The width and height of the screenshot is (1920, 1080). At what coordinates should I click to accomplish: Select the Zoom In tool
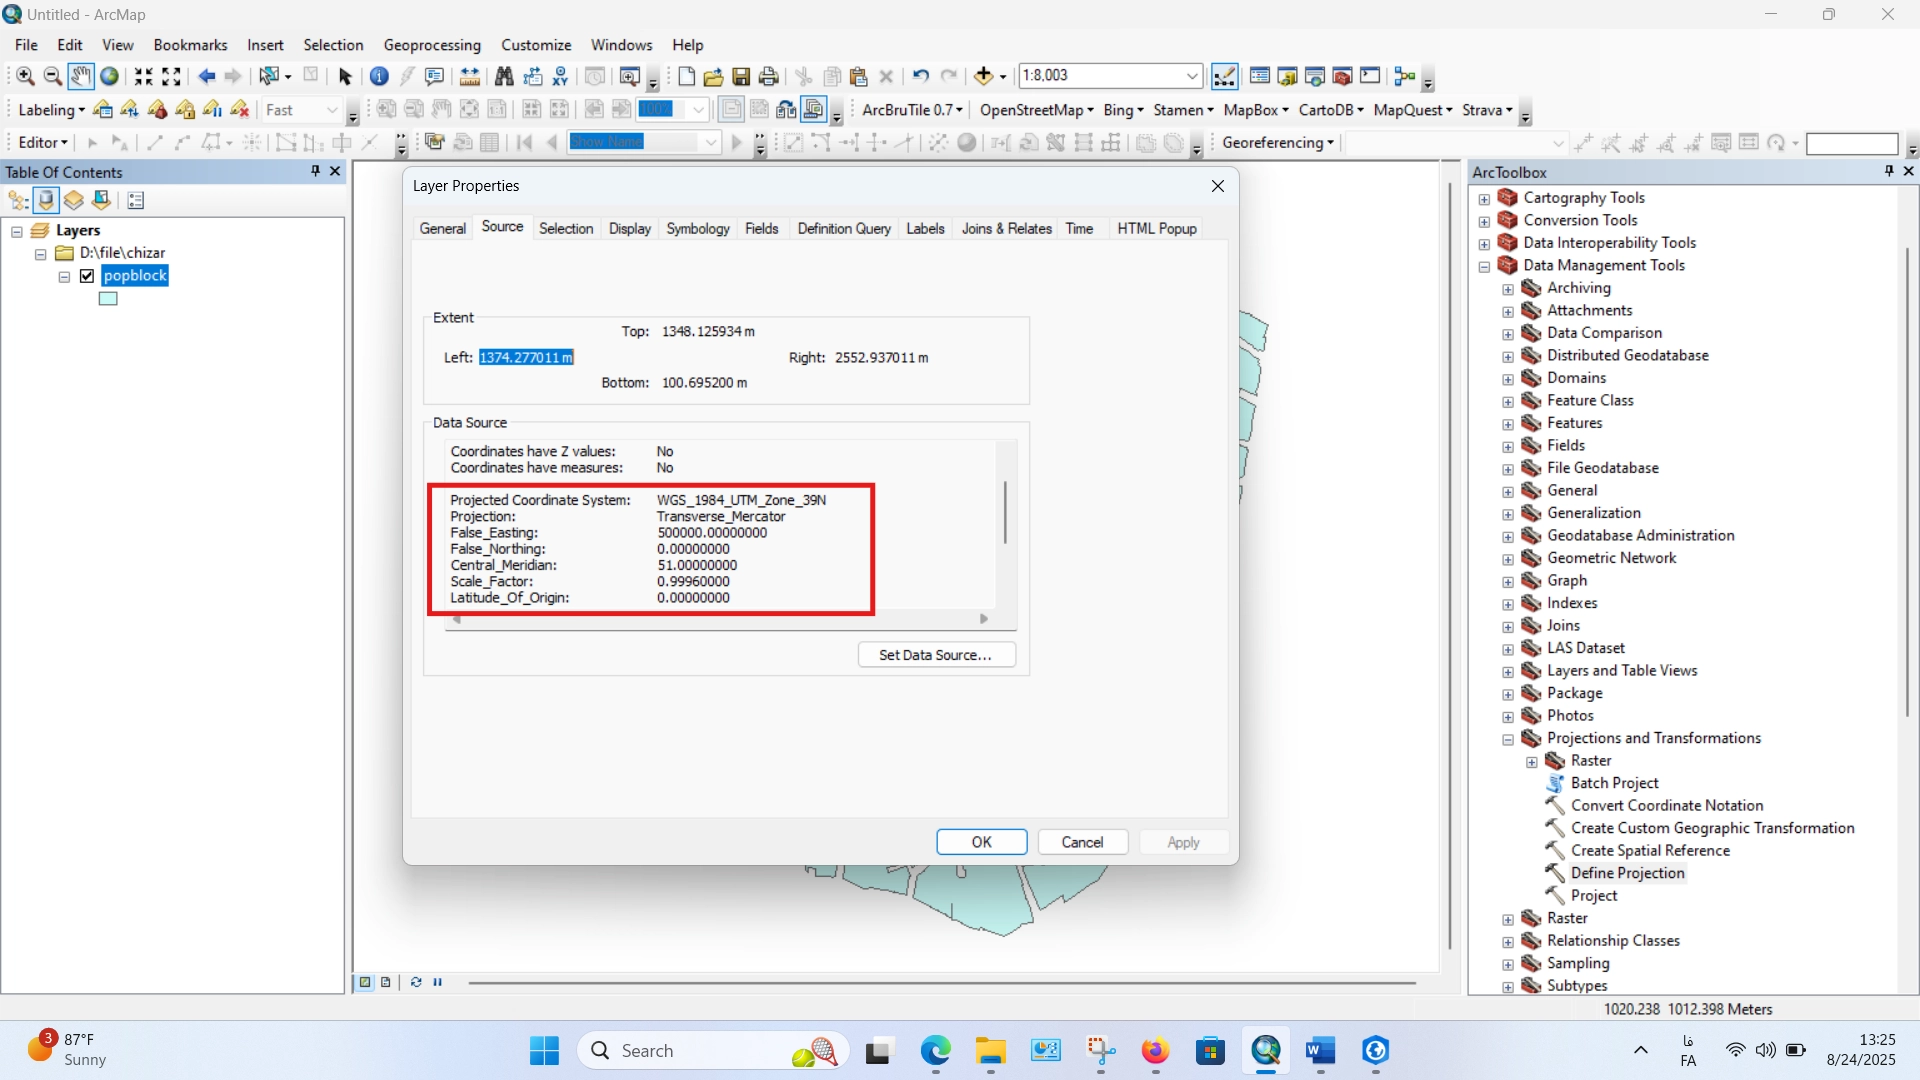tap(25, 76)
